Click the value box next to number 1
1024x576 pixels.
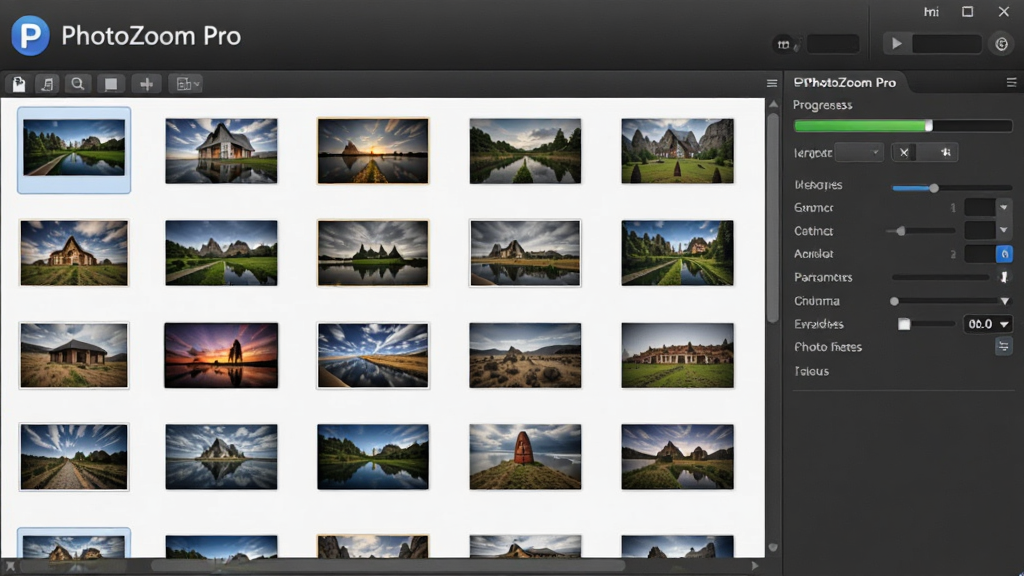(980, 208)
